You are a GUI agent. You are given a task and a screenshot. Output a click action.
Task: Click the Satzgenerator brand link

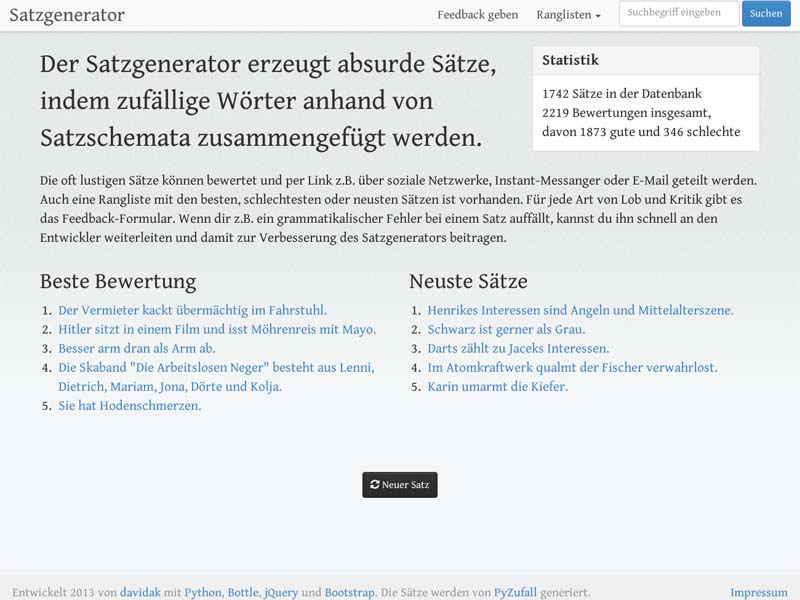pyautogui.click(x=66, y=15)
